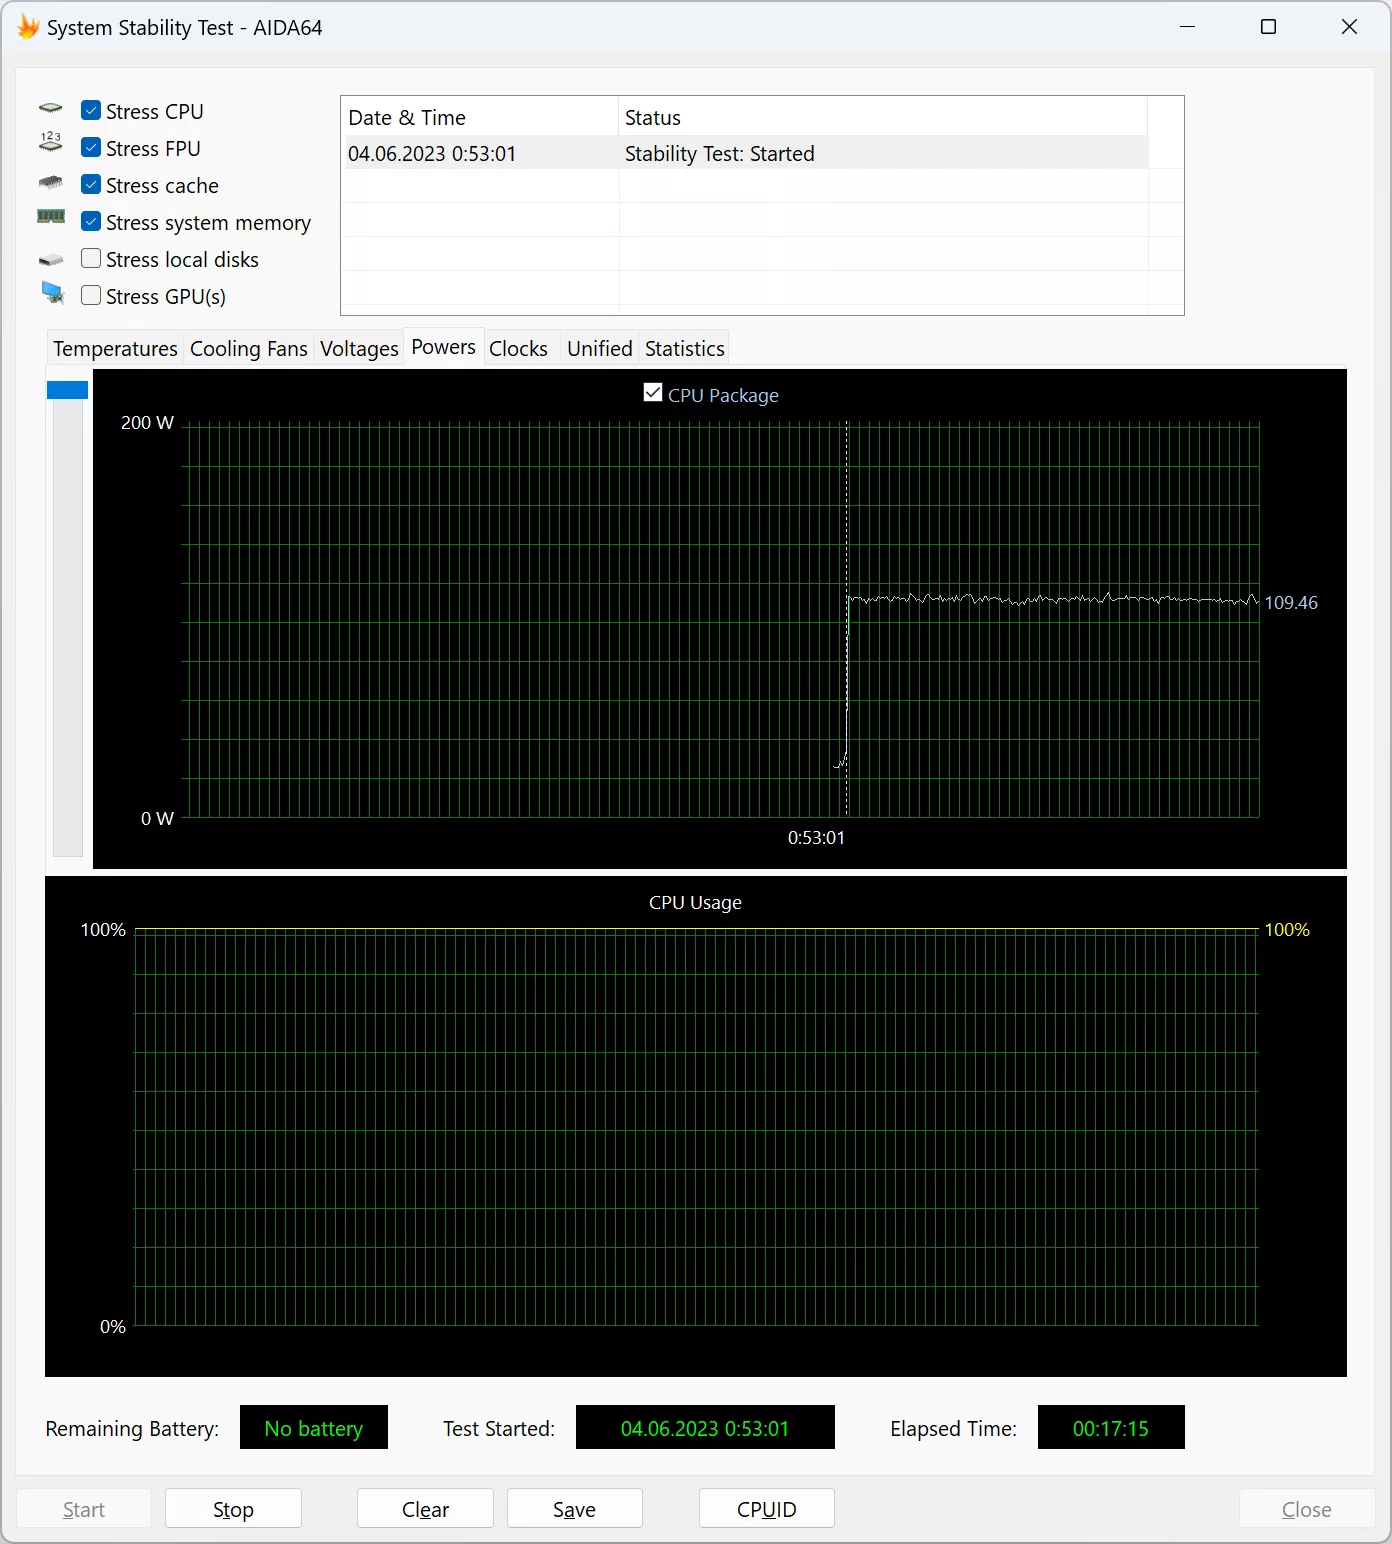Uncheck the Stress CPU checkbox
The height and width of the screenshot is (1544, 1392).
pyautogui.click(x=91, y=111)
